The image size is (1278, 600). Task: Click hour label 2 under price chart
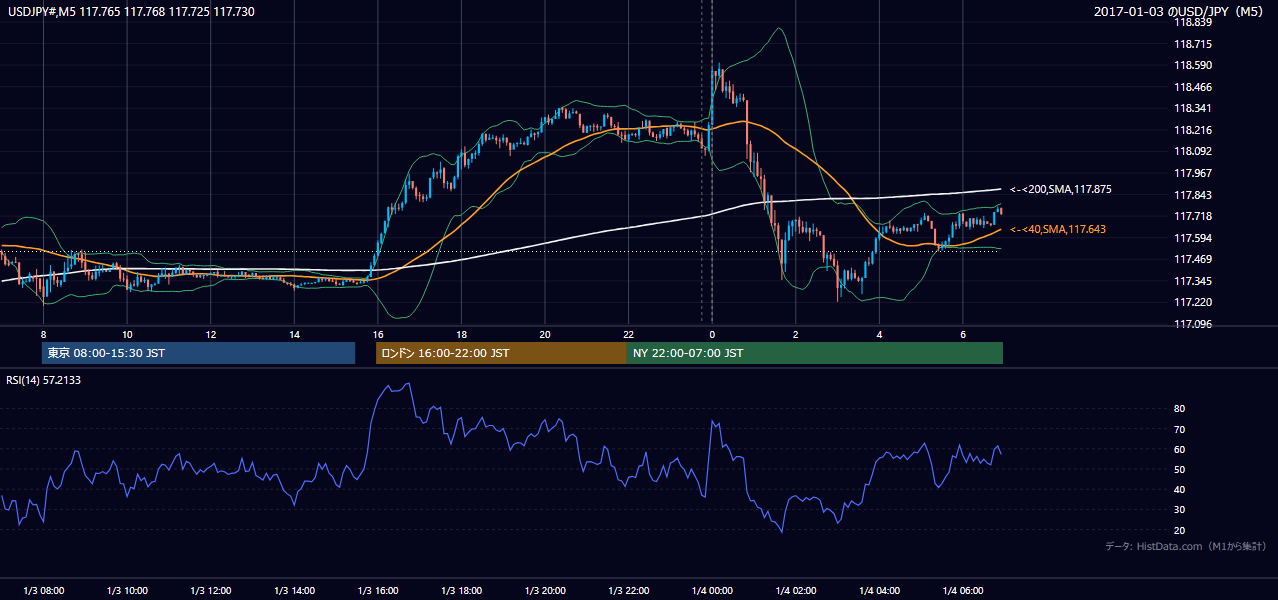pos(795,334)
